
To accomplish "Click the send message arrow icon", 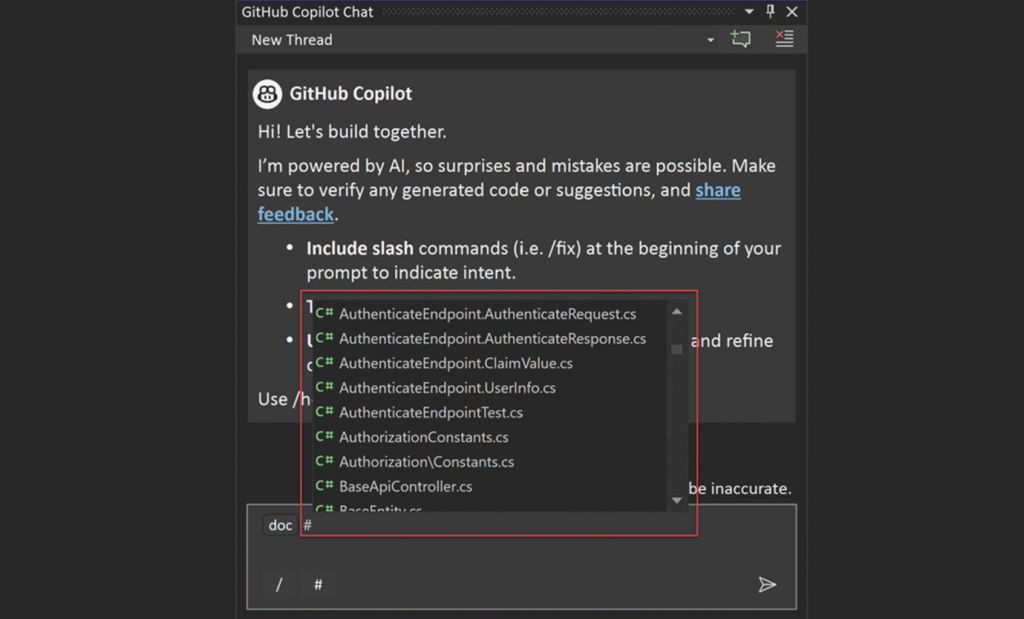I will tap(766, 585).
